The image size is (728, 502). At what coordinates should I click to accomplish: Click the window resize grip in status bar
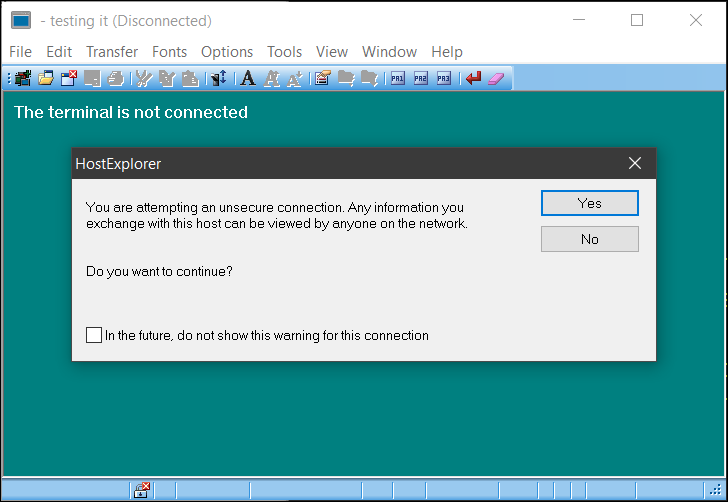716,490
